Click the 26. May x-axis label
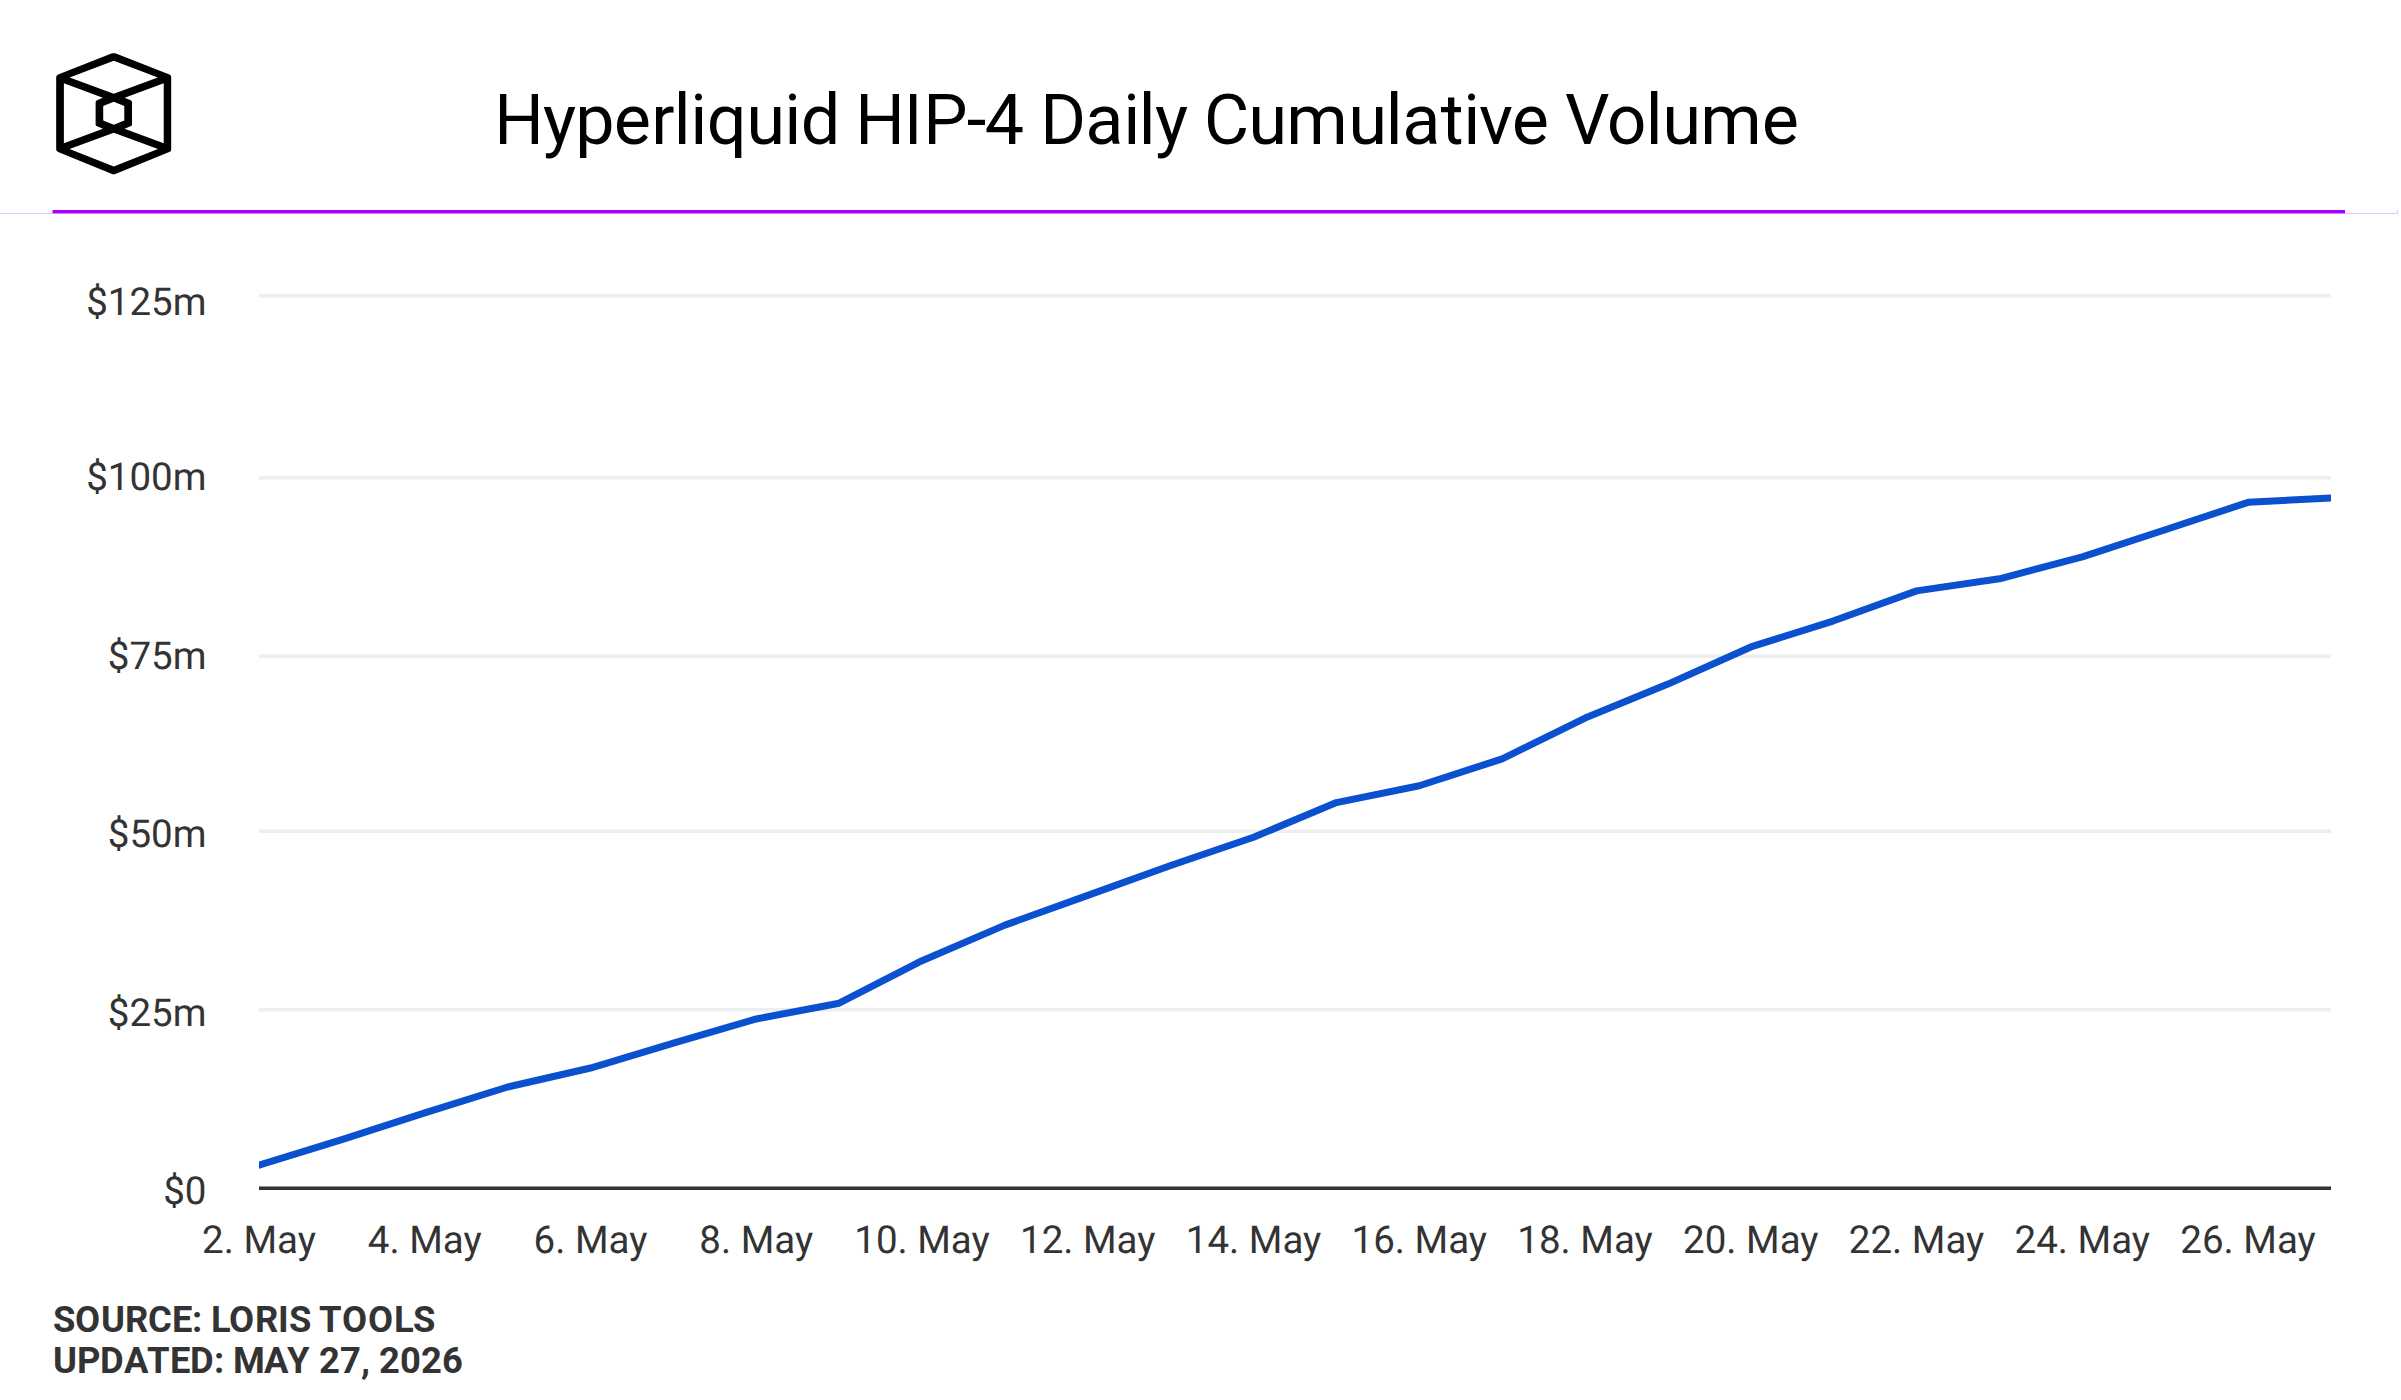 [x=2249, y=1241]
